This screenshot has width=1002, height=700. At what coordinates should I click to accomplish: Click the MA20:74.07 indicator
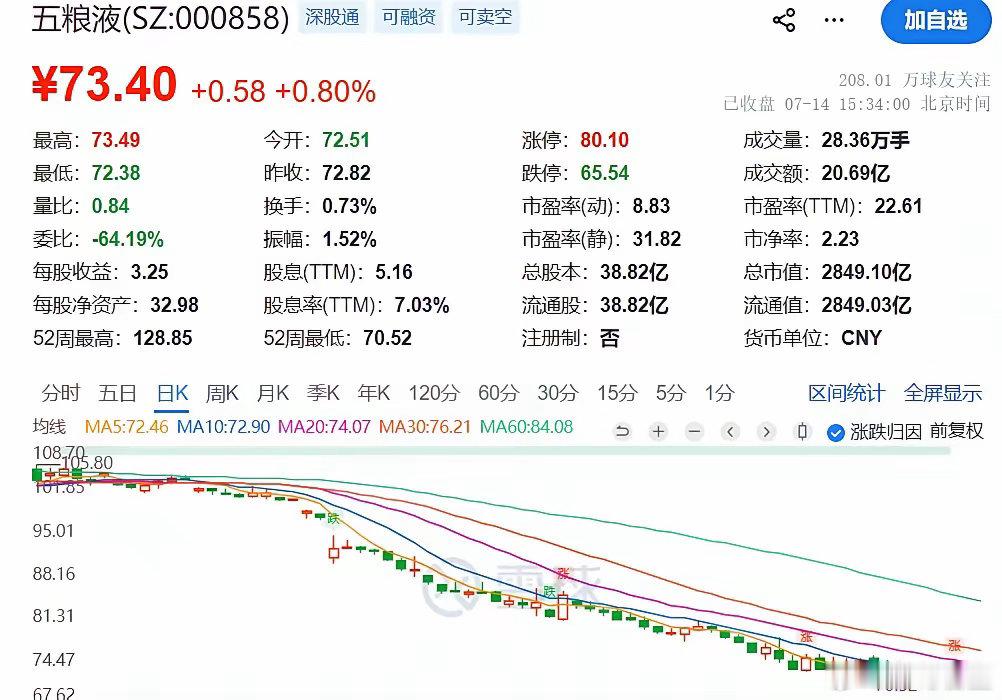tap(324, 426)
